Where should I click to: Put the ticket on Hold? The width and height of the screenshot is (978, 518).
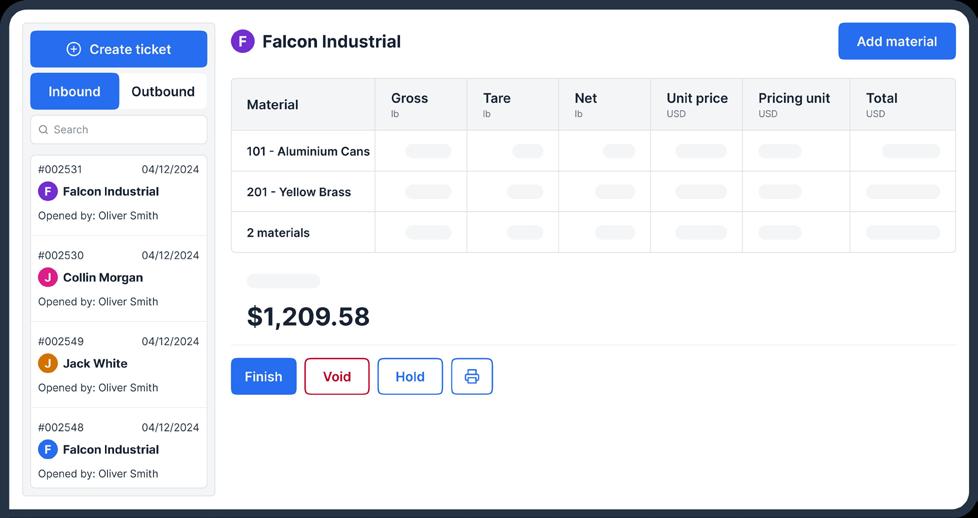point(410,377)
